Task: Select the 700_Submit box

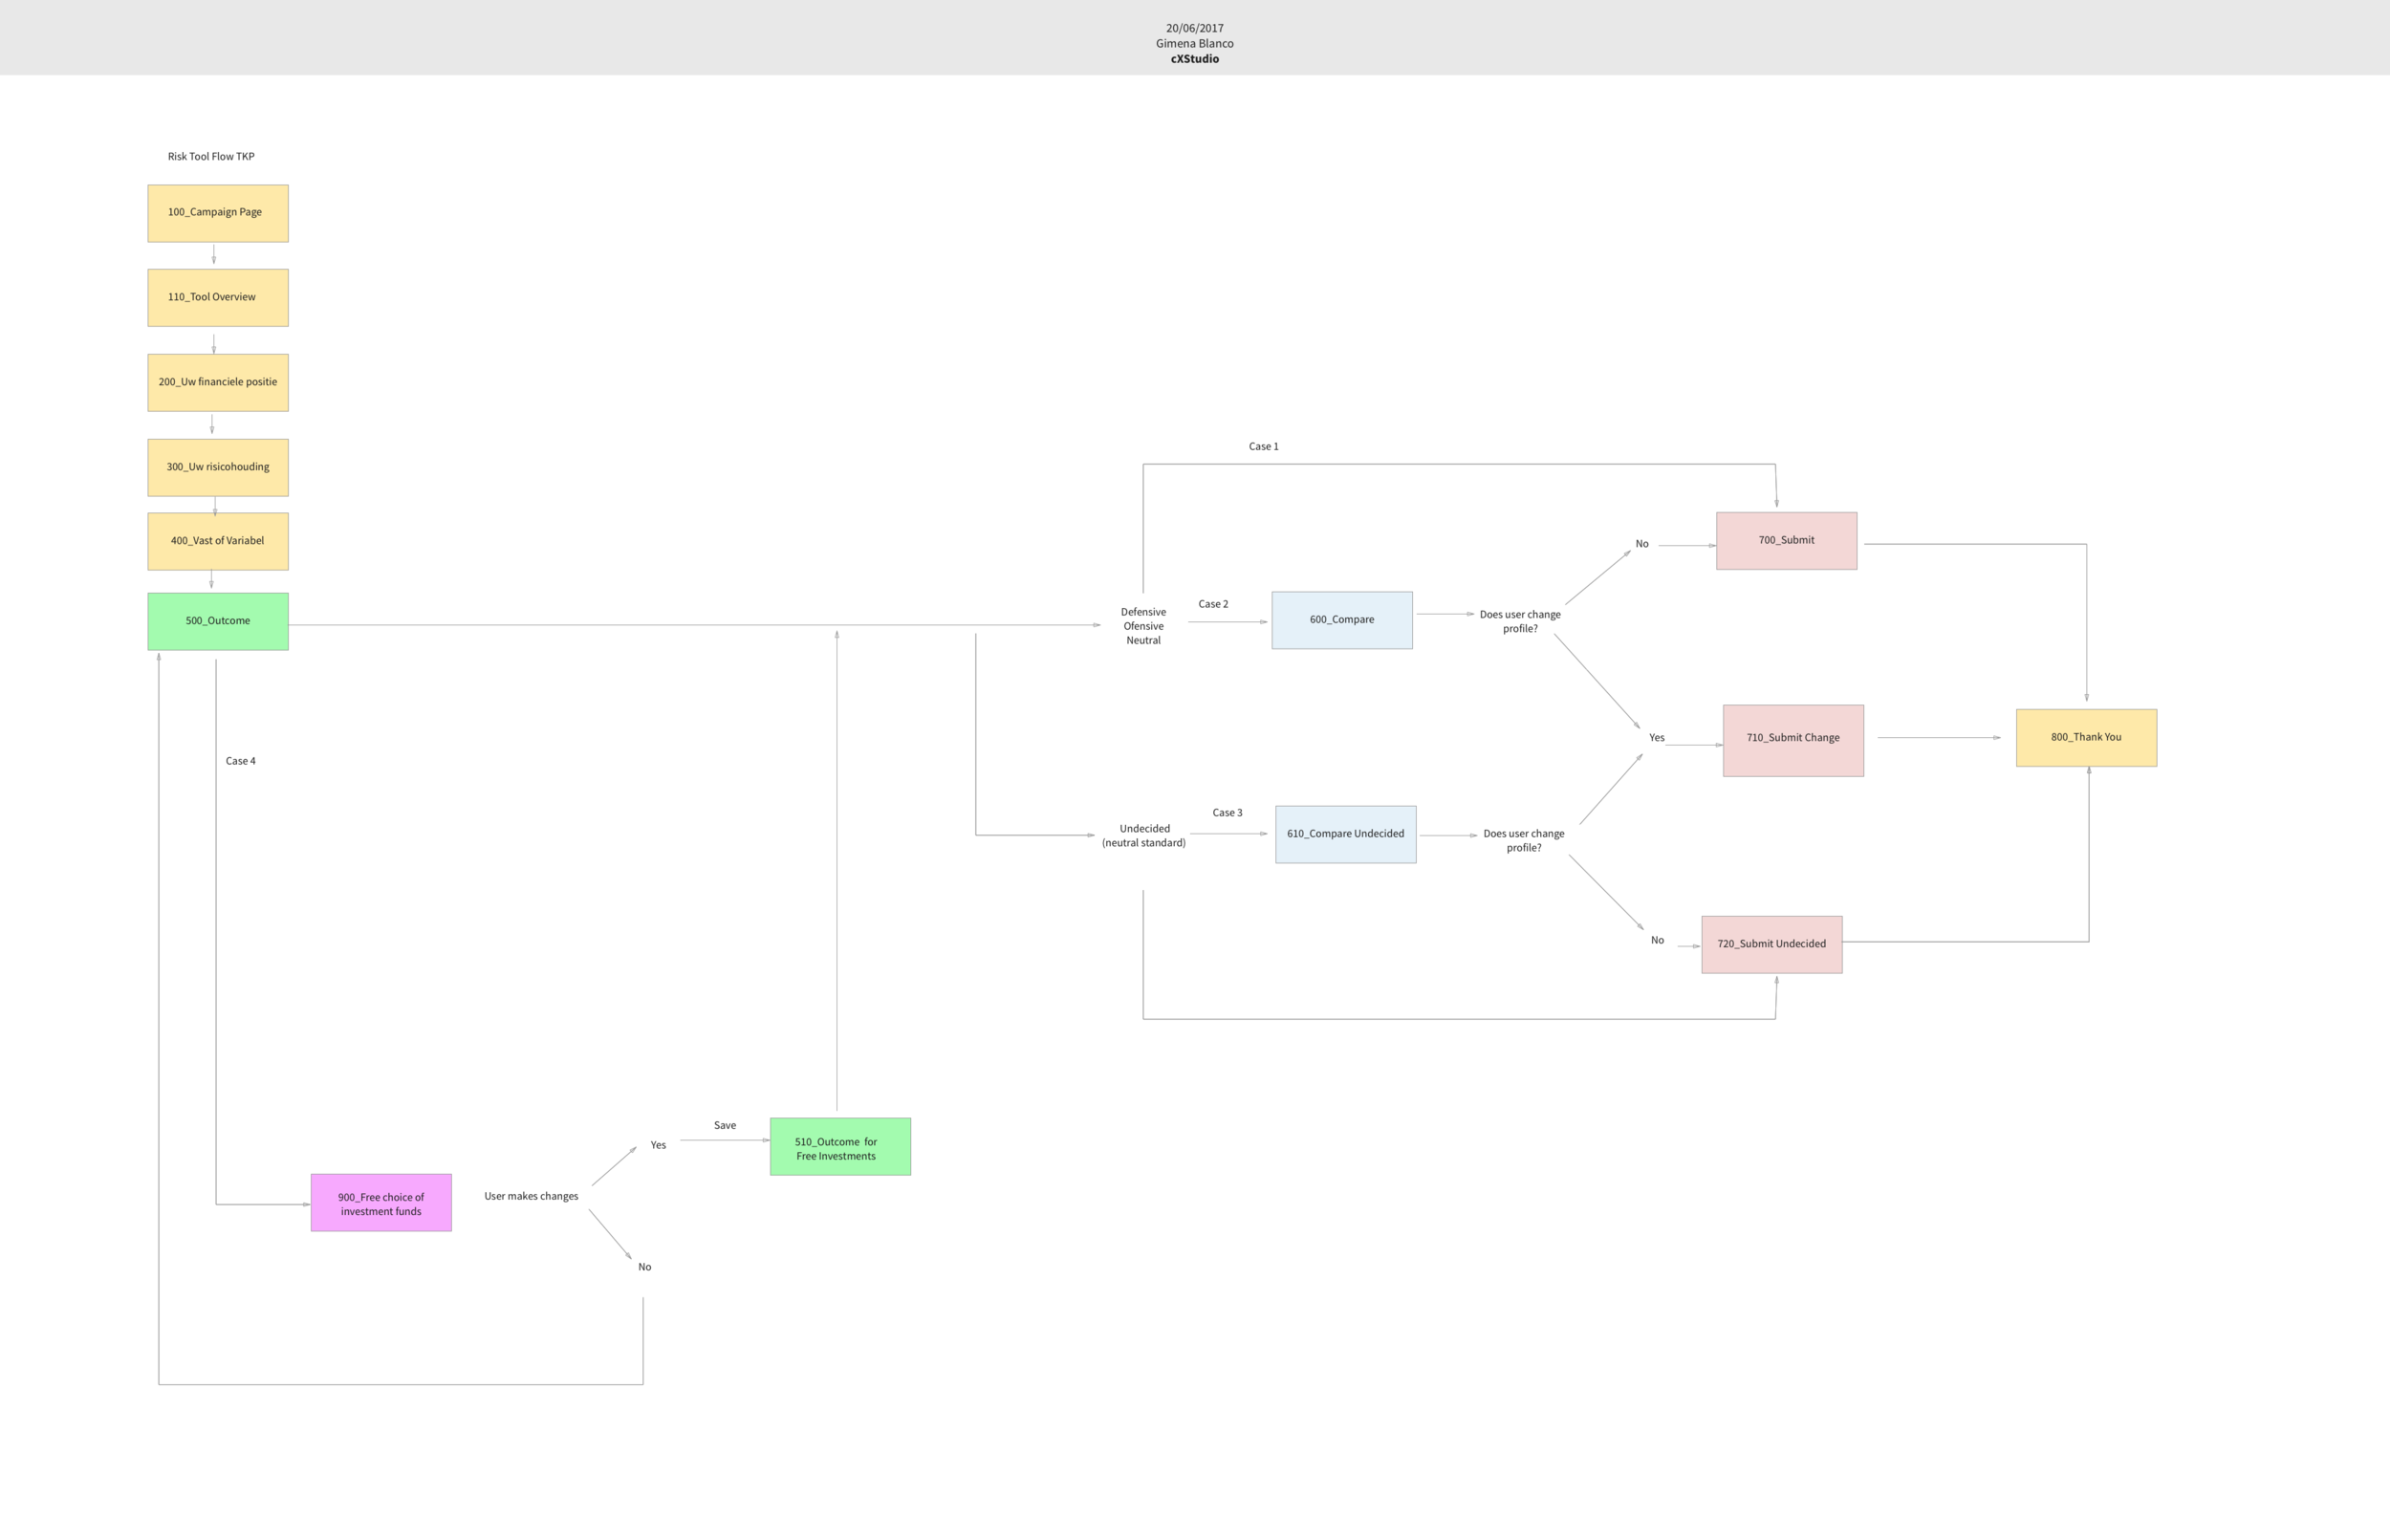Action: coord(1786,541)
